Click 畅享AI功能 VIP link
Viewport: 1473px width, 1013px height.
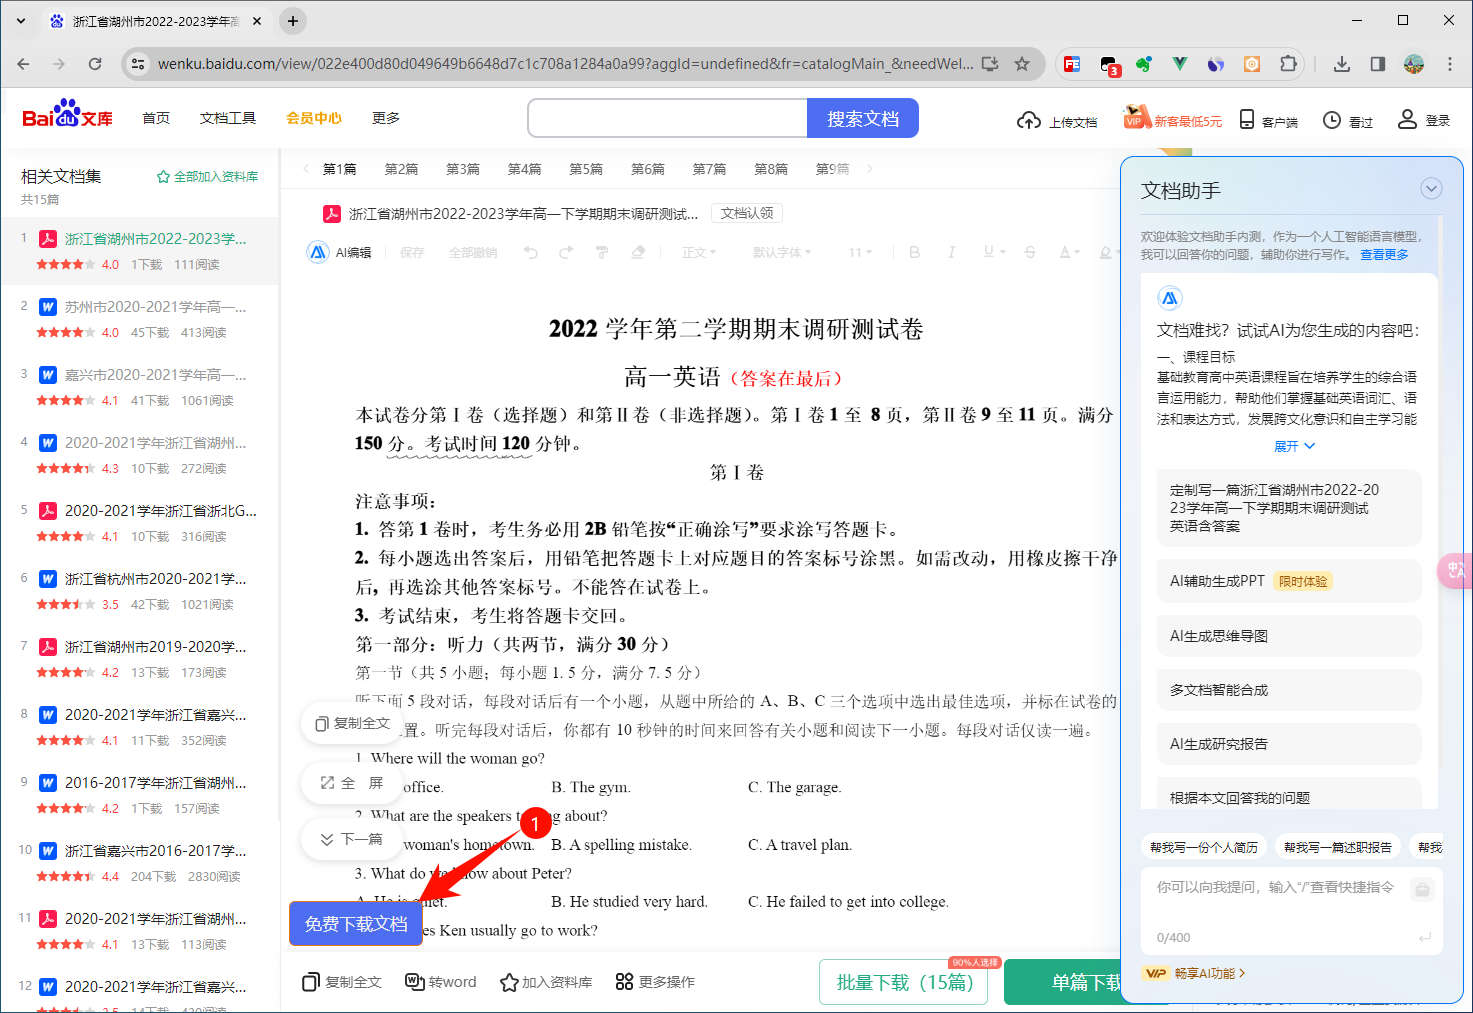point(1195,973)
